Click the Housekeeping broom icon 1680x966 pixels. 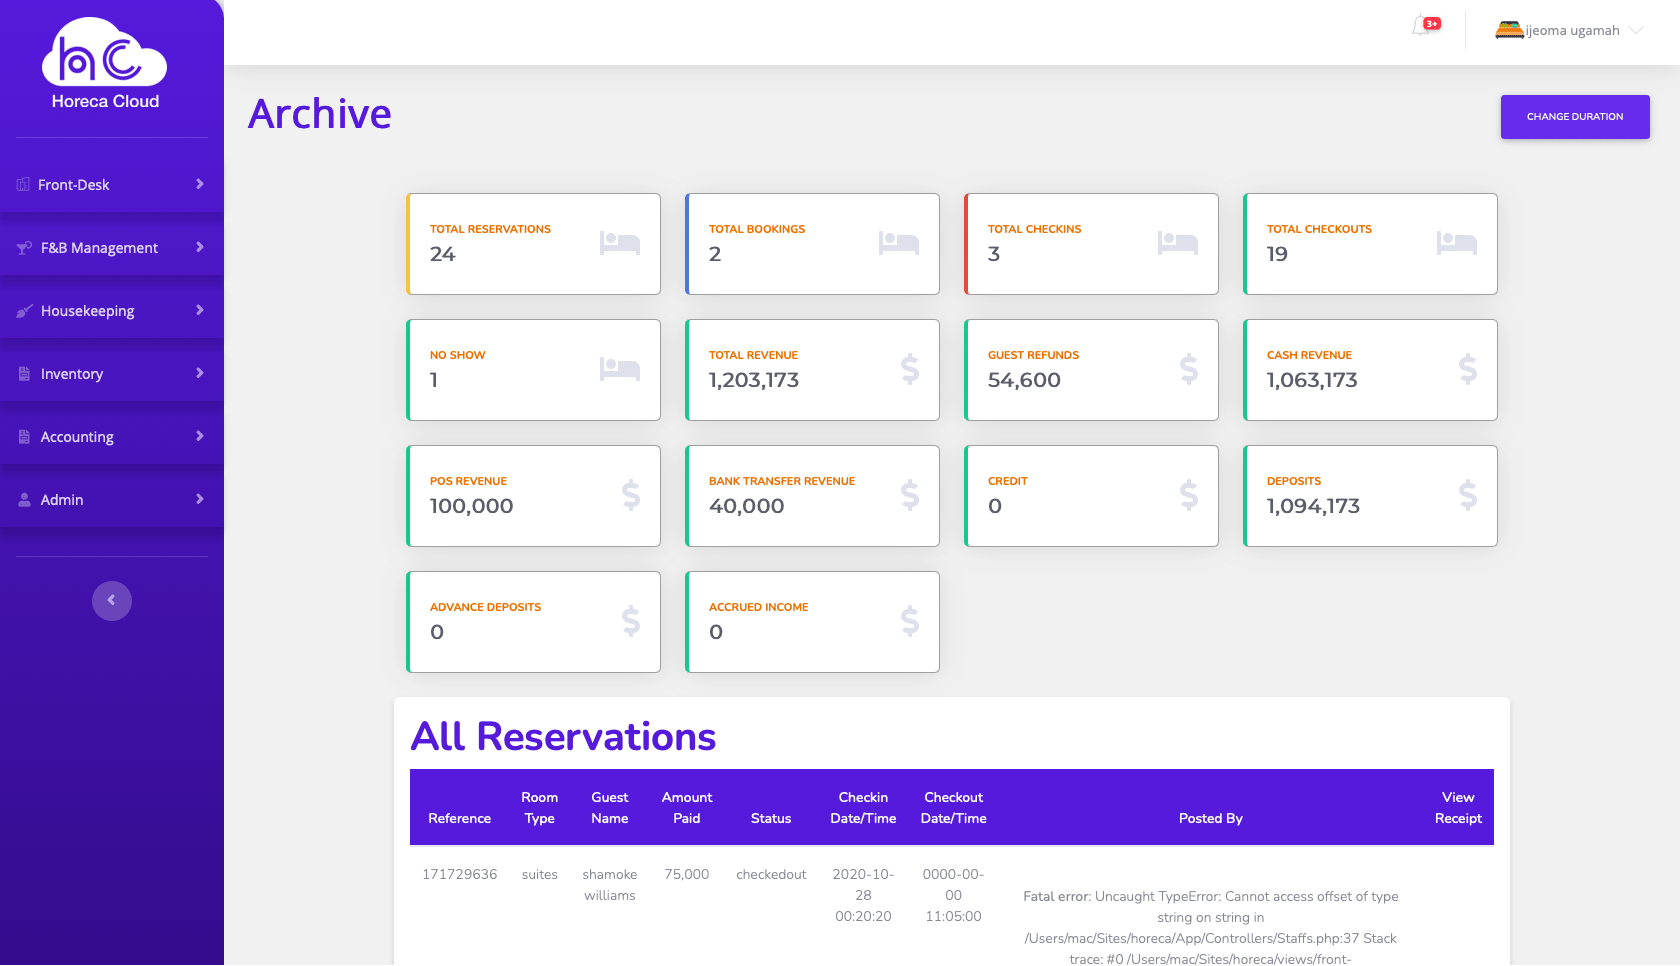tap(24, 311)
